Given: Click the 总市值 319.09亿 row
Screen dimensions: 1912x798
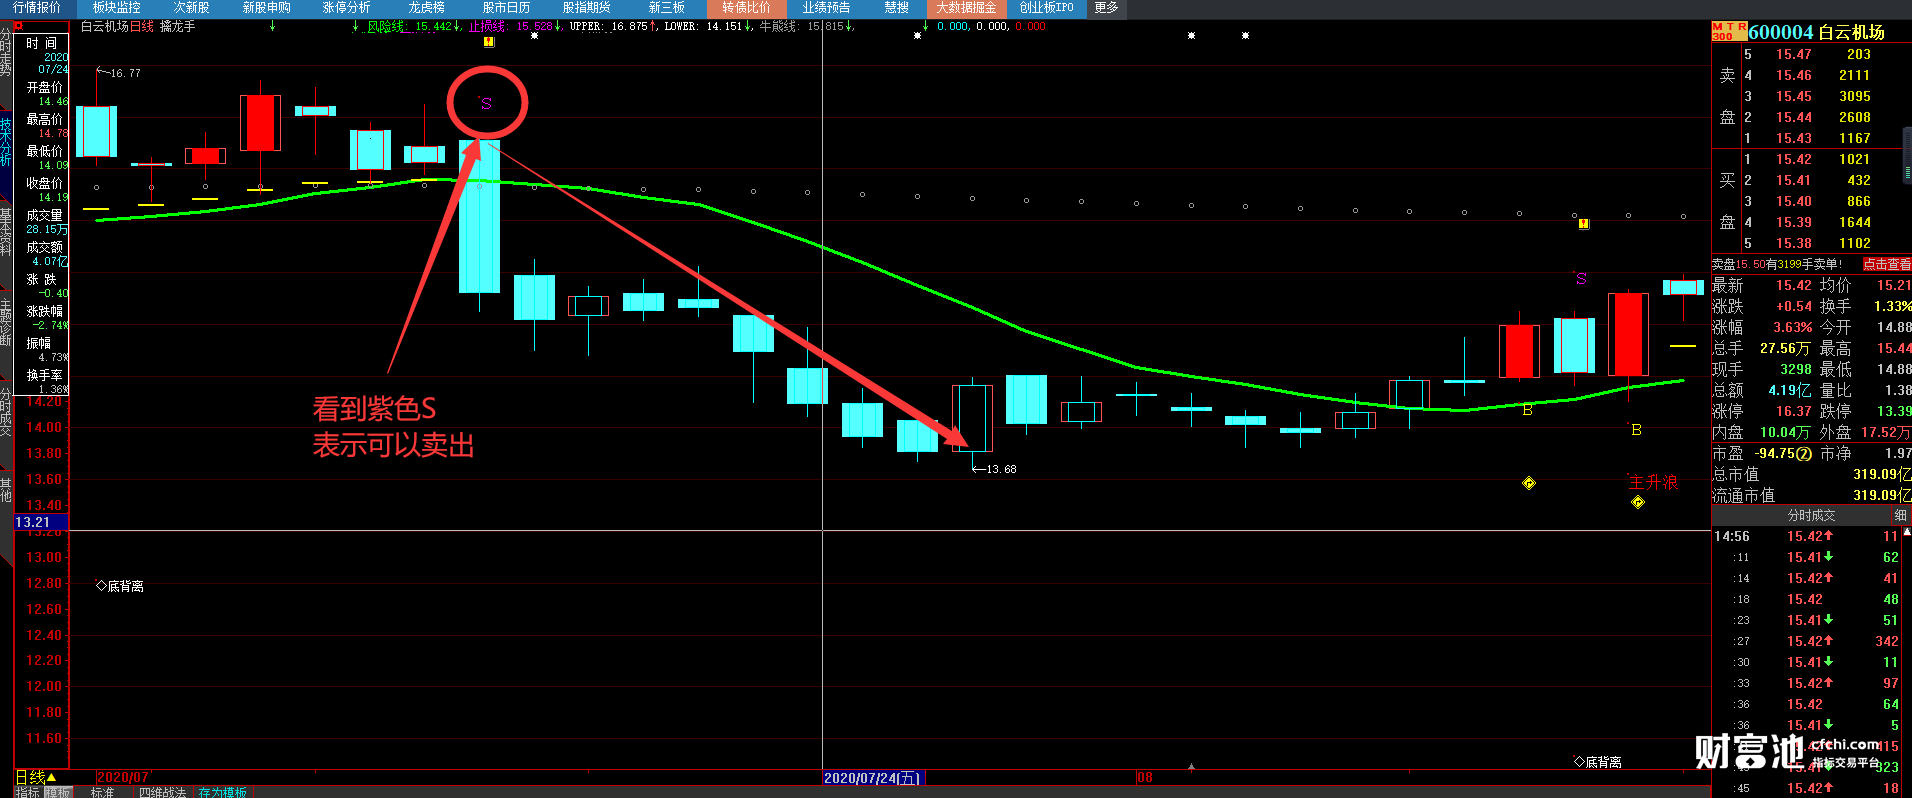Looking at the screenshot, I should (1811, 474).
